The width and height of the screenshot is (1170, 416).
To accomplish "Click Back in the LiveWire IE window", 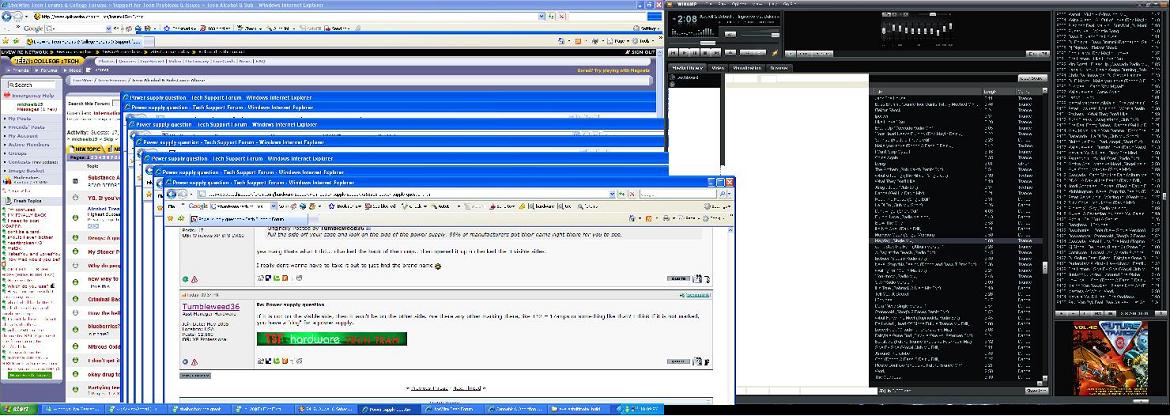I will click(7, 16).
